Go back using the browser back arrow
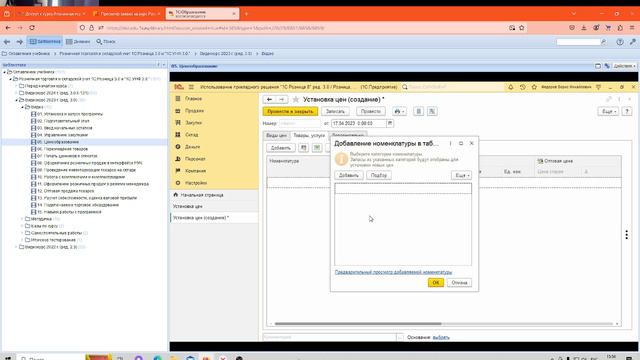The image size is (640, 360). 8,28
